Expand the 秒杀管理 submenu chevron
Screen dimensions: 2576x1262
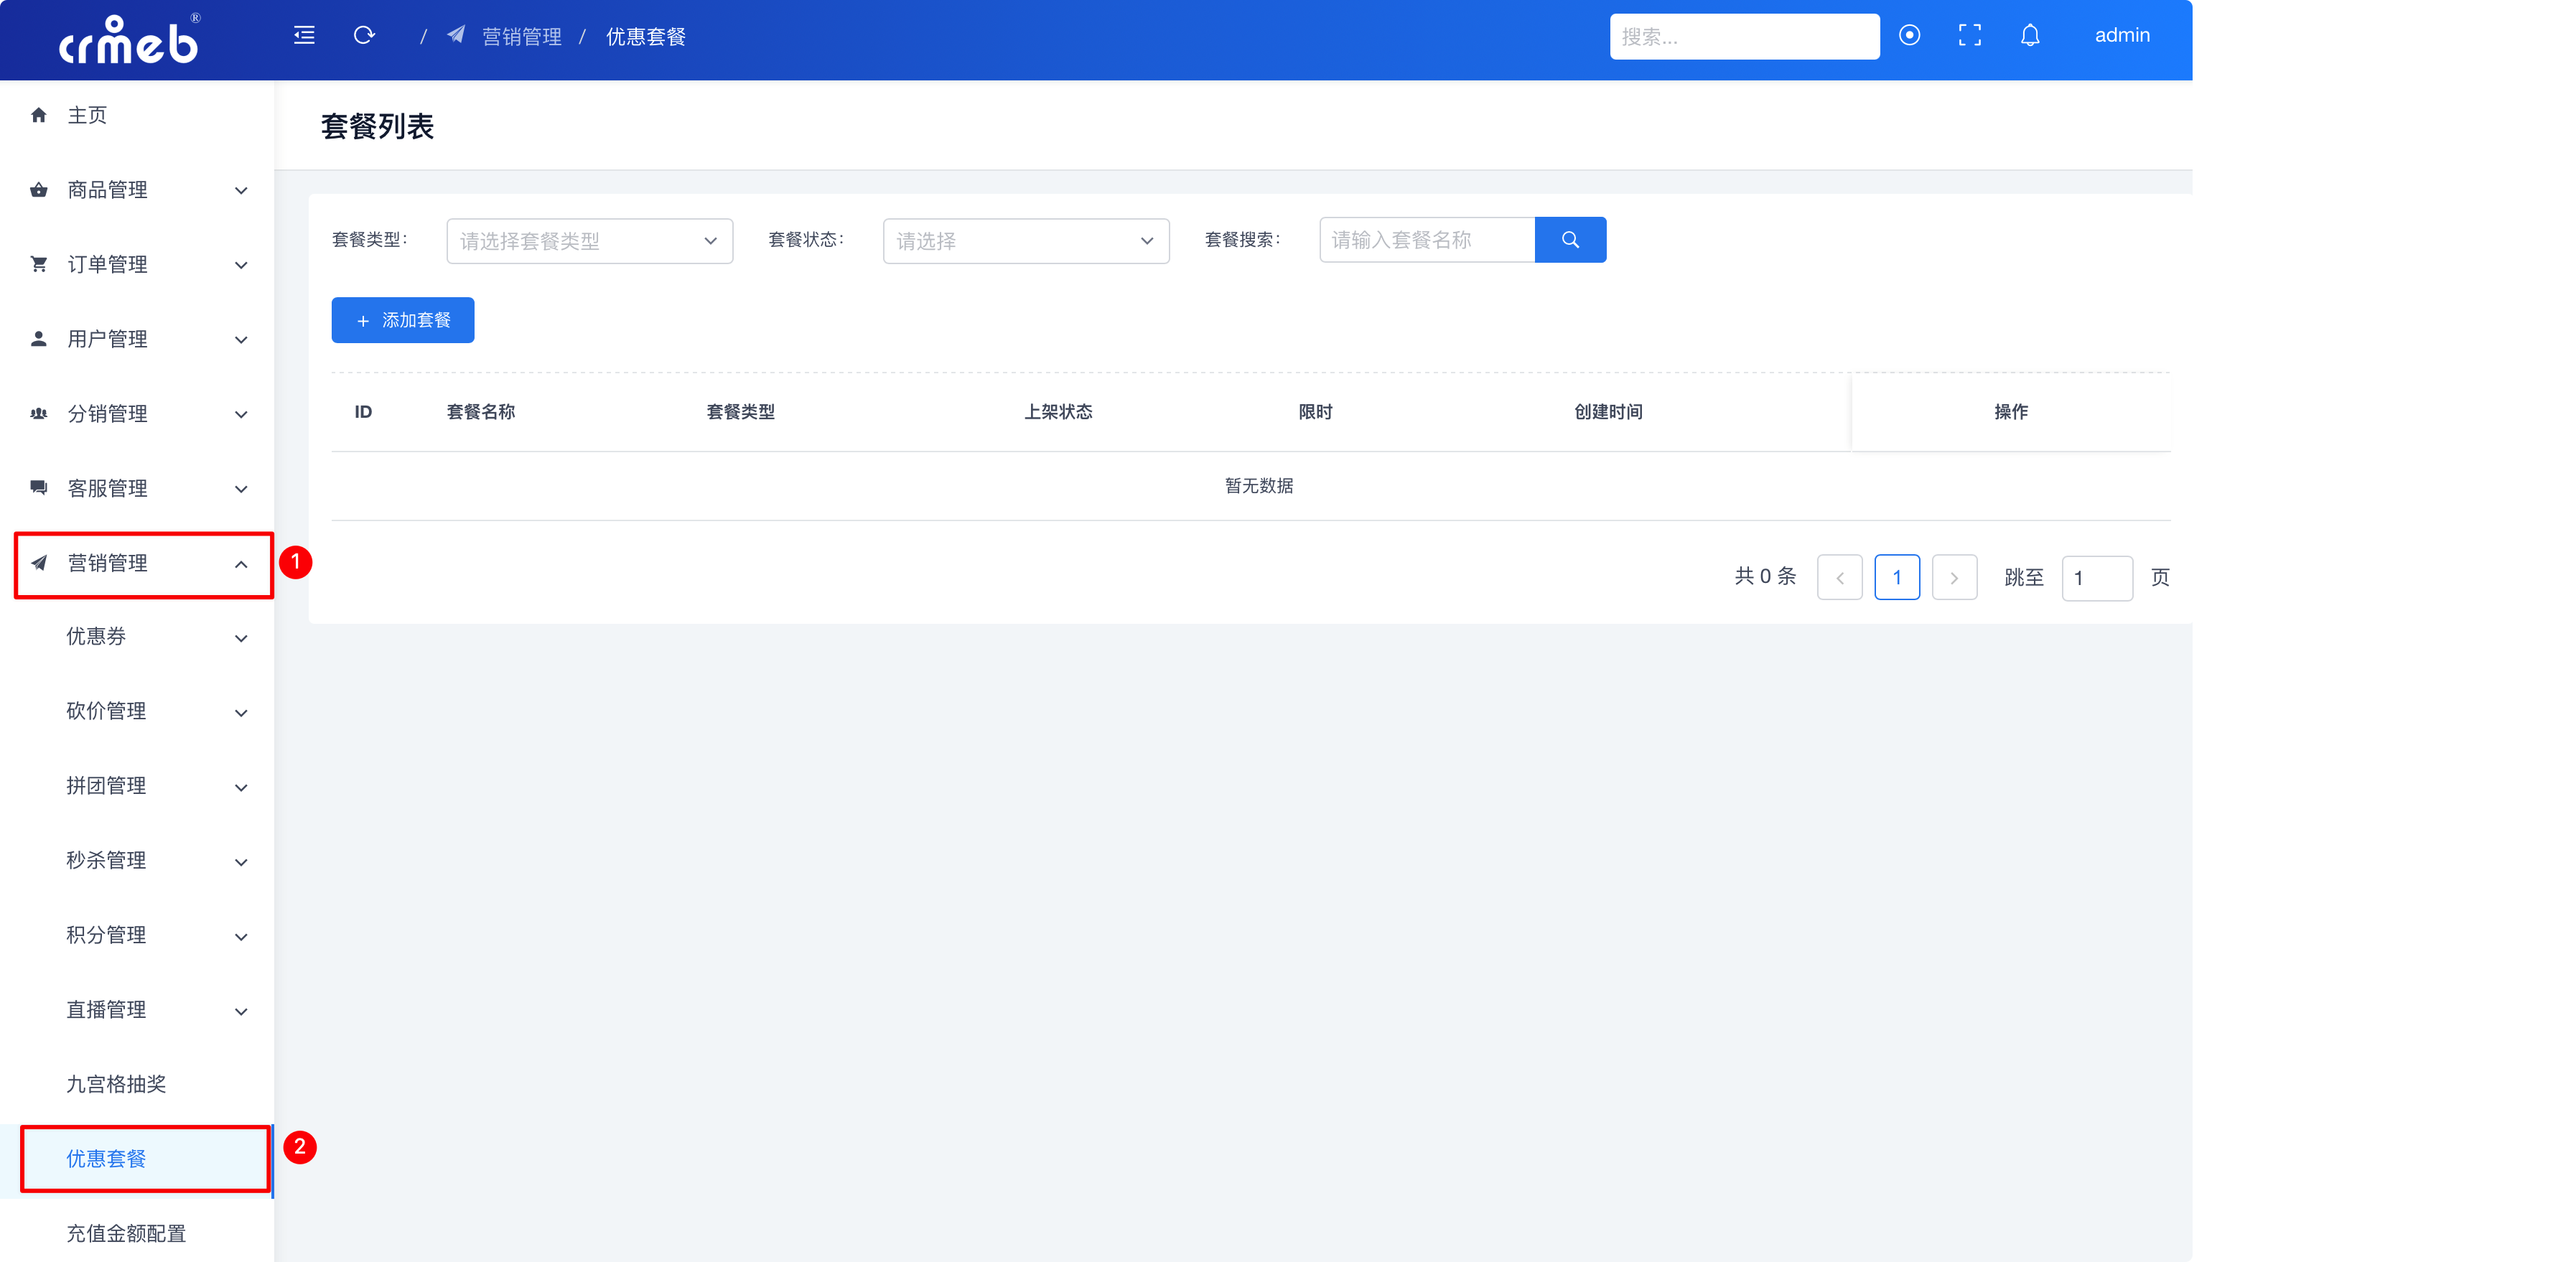point(241,862)
